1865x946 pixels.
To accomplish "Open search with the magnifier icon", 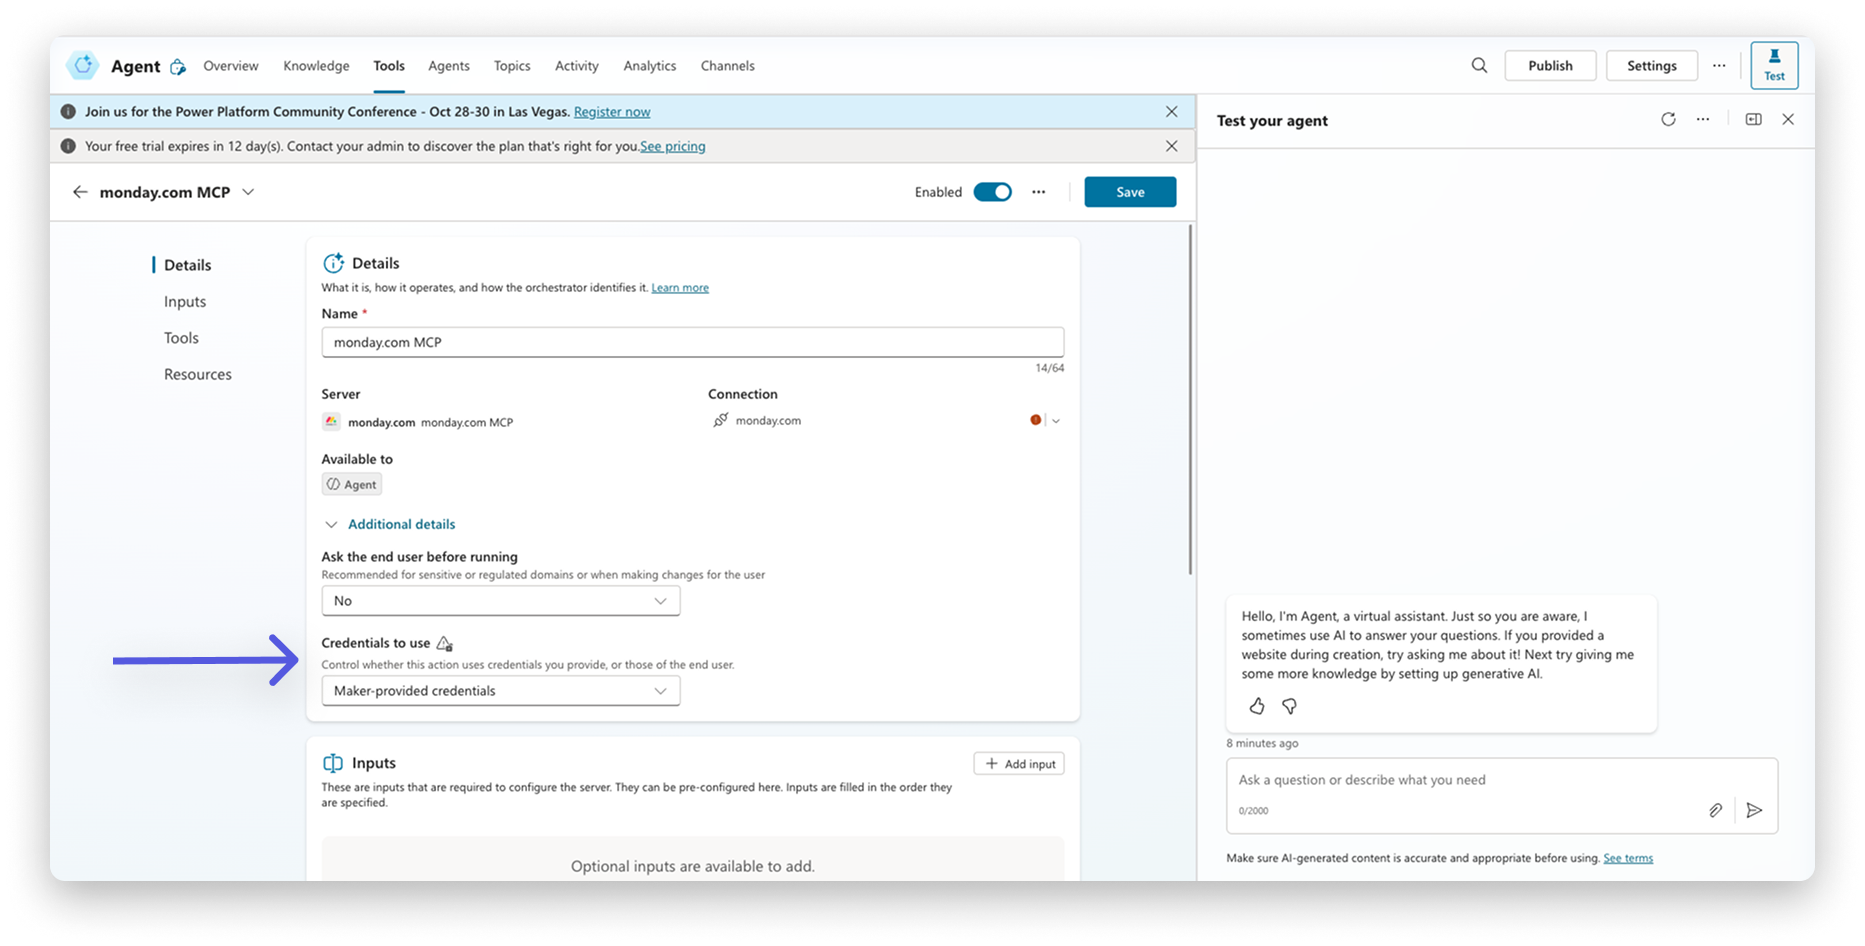I will [1479, 66].
